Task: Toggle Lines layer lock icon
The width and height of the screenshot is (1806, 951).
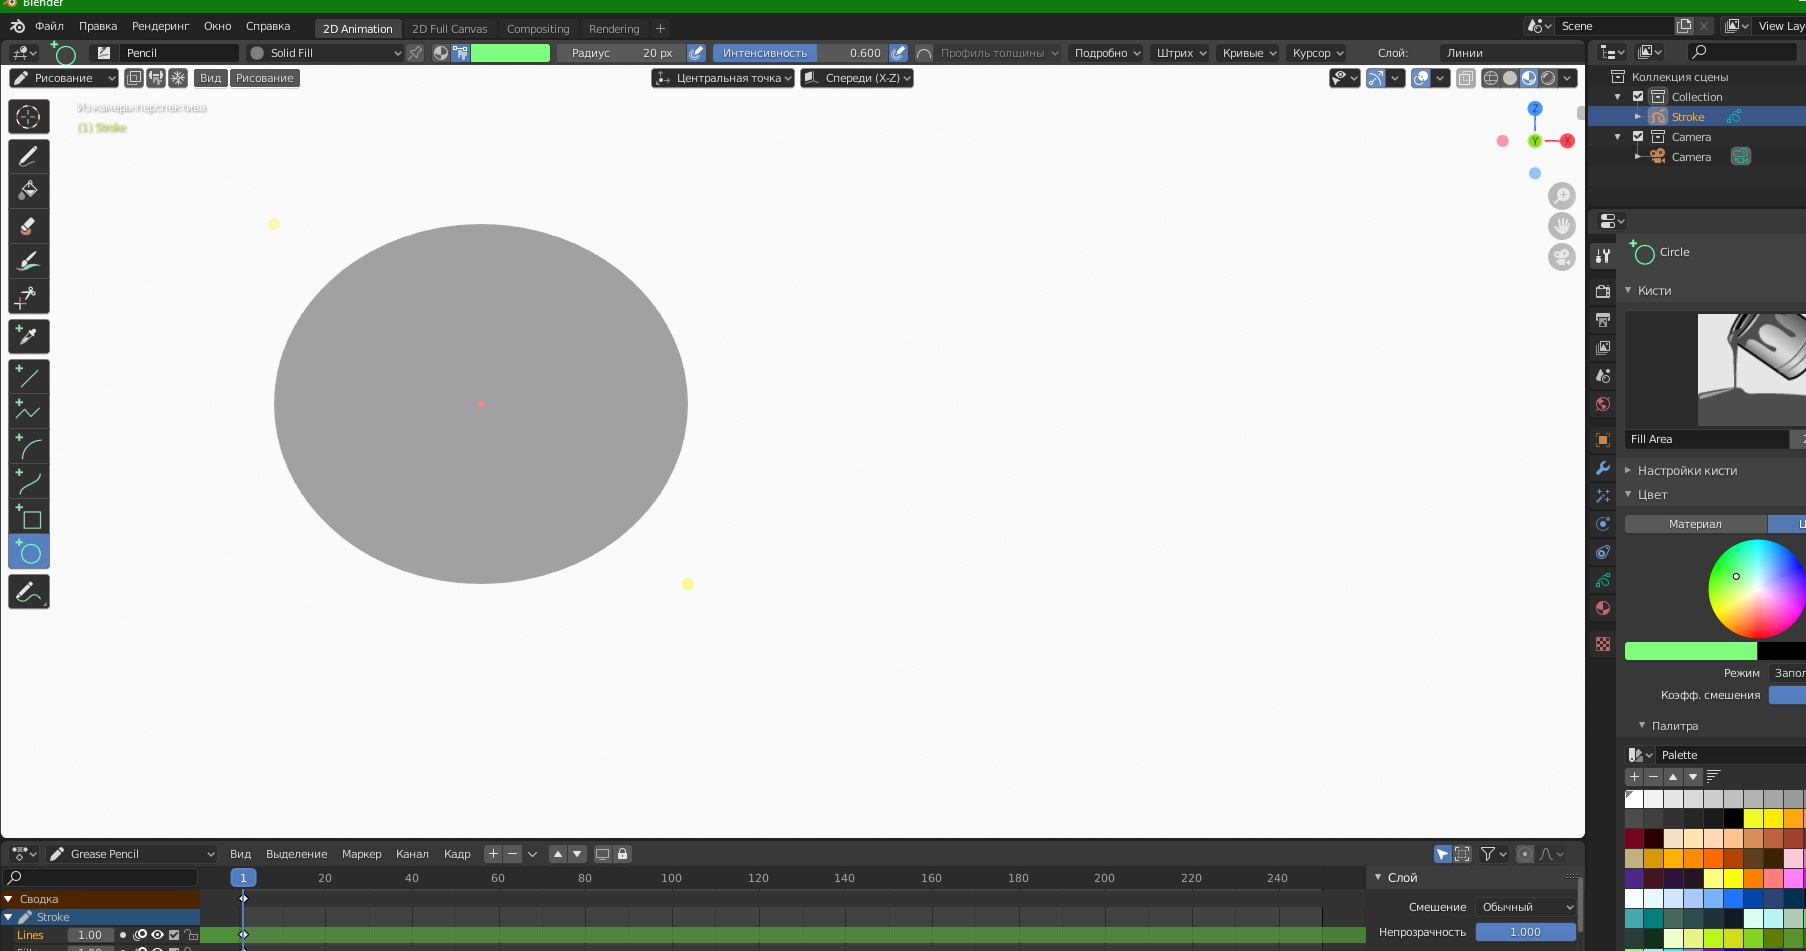Action: 191,935
